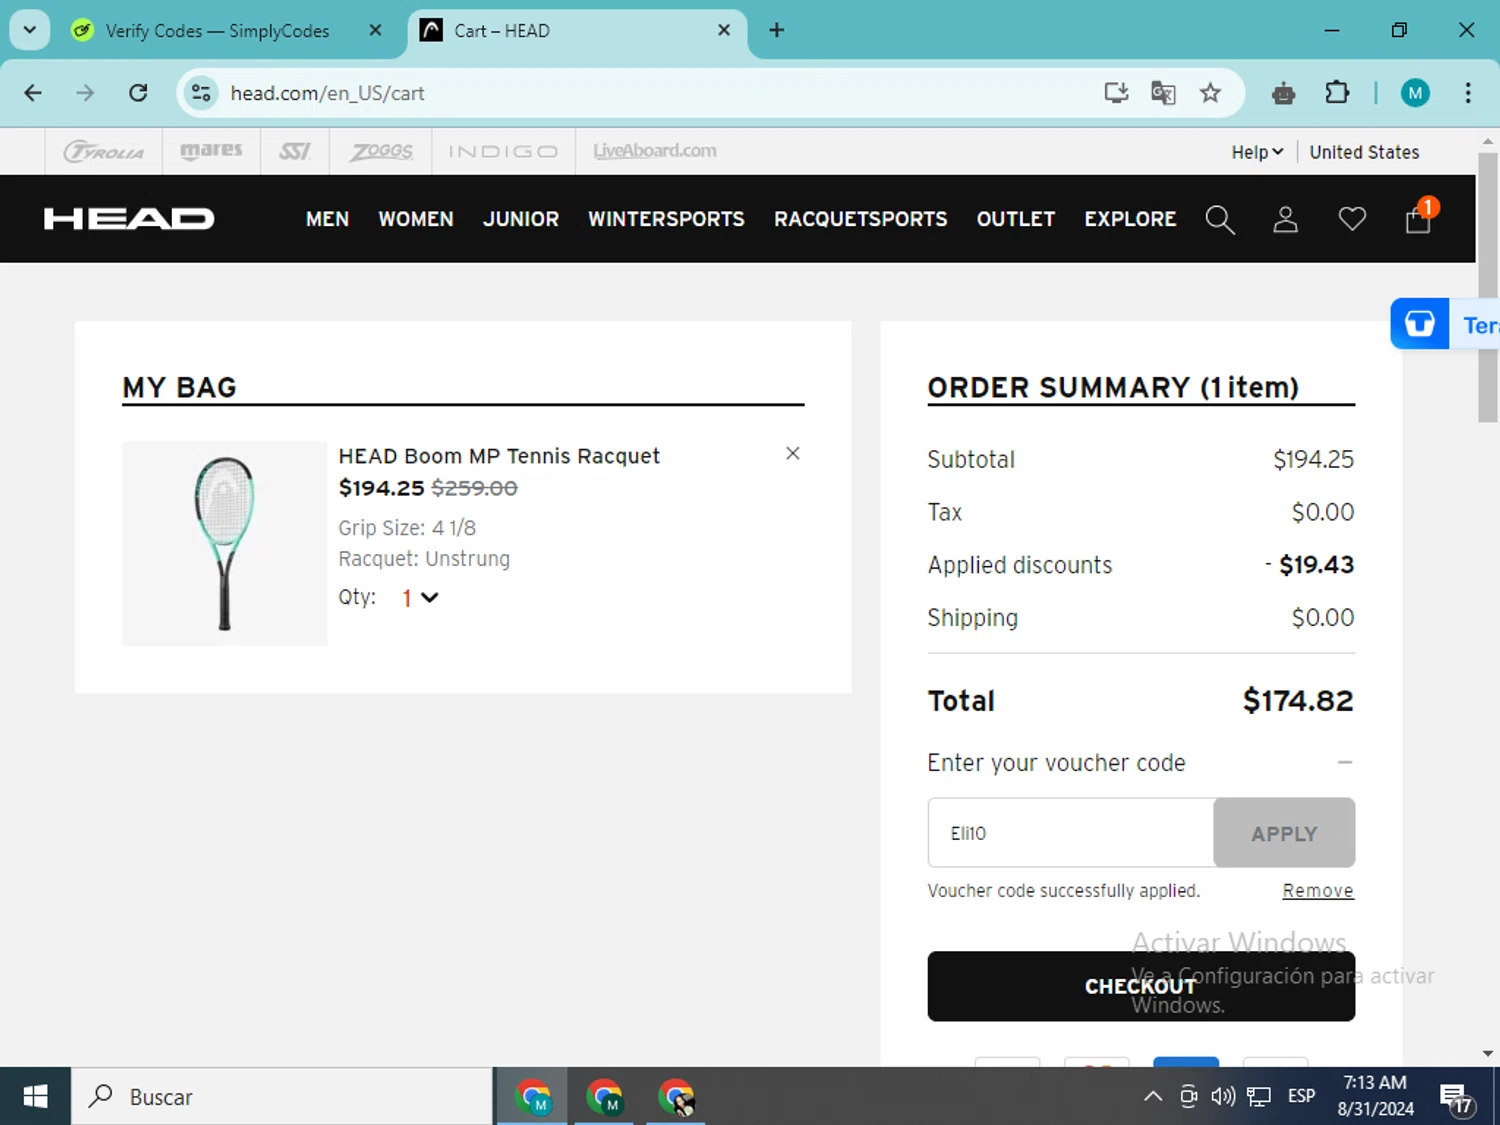Remove the applied voucher code
The height and width of the screenshot is (1125, 1500).
click(1318, 891)
